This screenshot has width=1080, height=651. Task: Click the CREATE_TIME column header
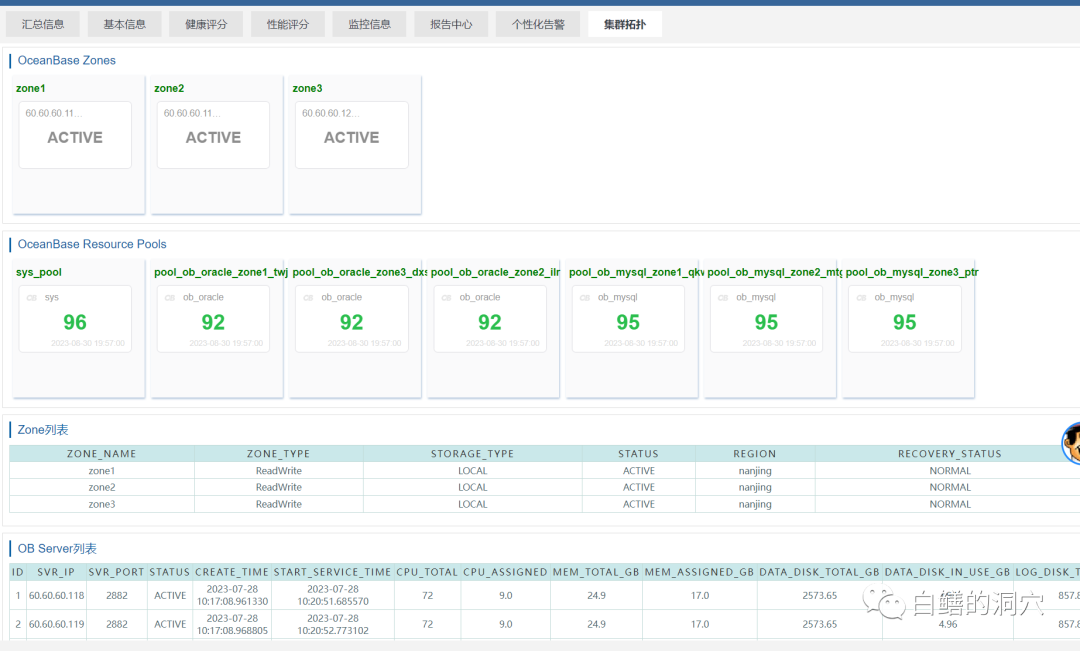232,572
